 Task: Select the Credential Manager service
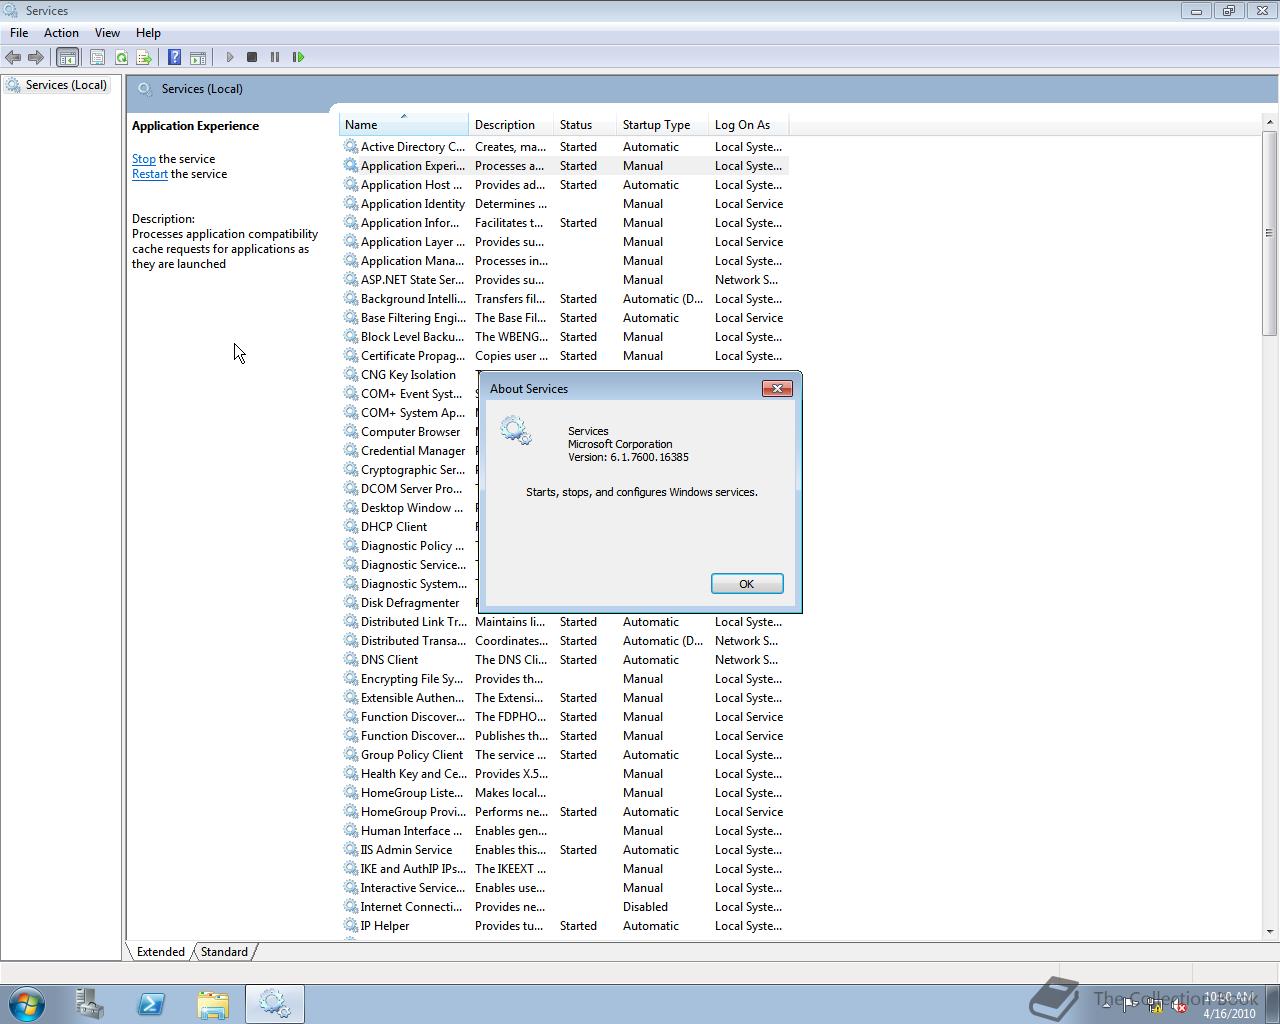pos(412,451)
